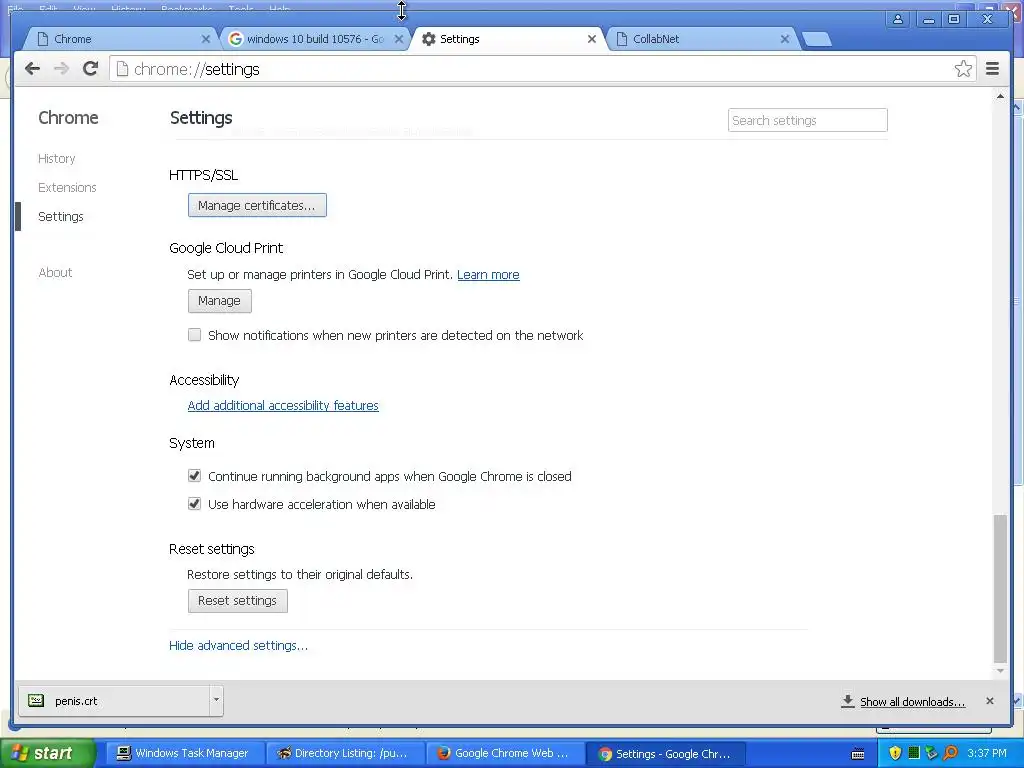Open About in the Chrome sidebar

[56, 272]
